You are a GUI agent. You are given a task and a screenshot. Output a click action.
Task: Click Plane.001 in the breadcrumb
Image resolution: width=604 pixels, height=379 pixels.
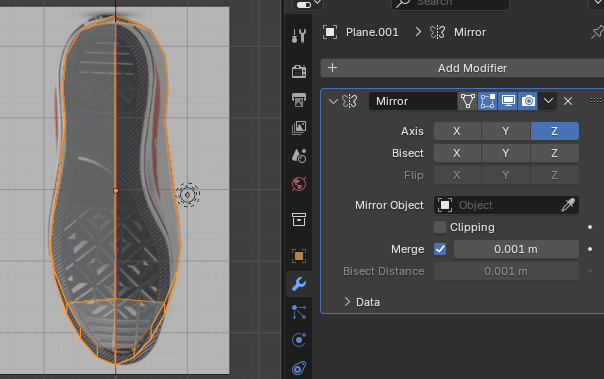(372, 32)
